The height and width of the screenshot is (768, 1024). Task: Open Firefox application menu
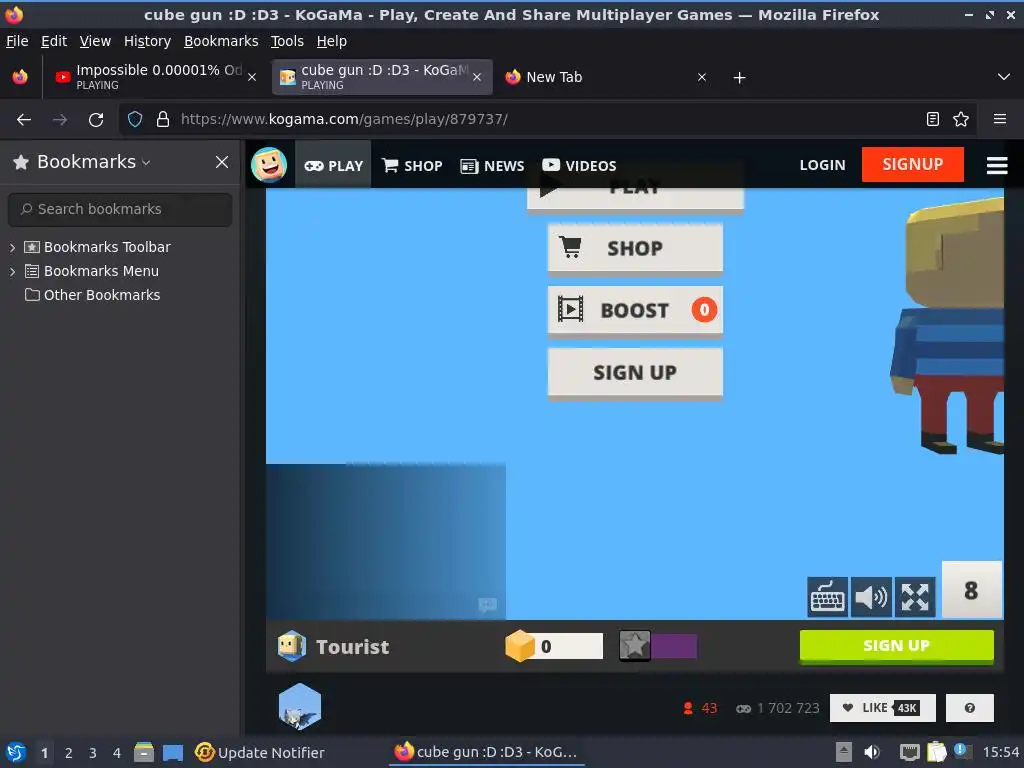(999, 119)
